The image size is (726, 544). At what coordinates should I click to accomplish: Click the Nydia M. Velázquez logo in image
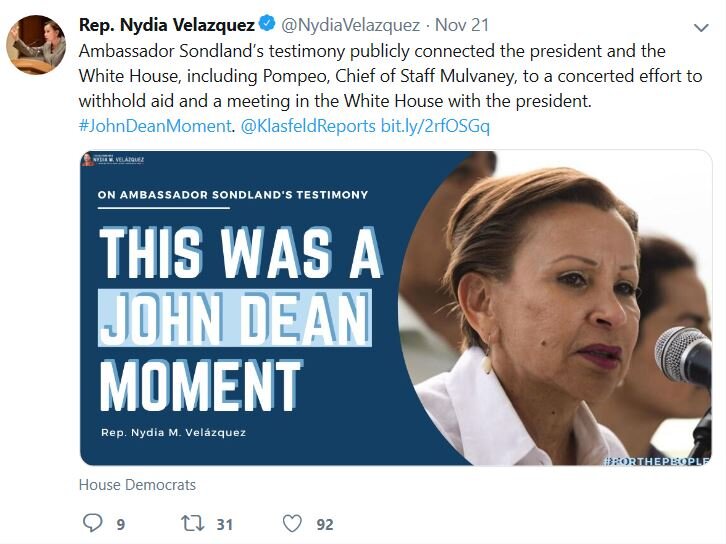pyautogui.click(x=115, y=160)
